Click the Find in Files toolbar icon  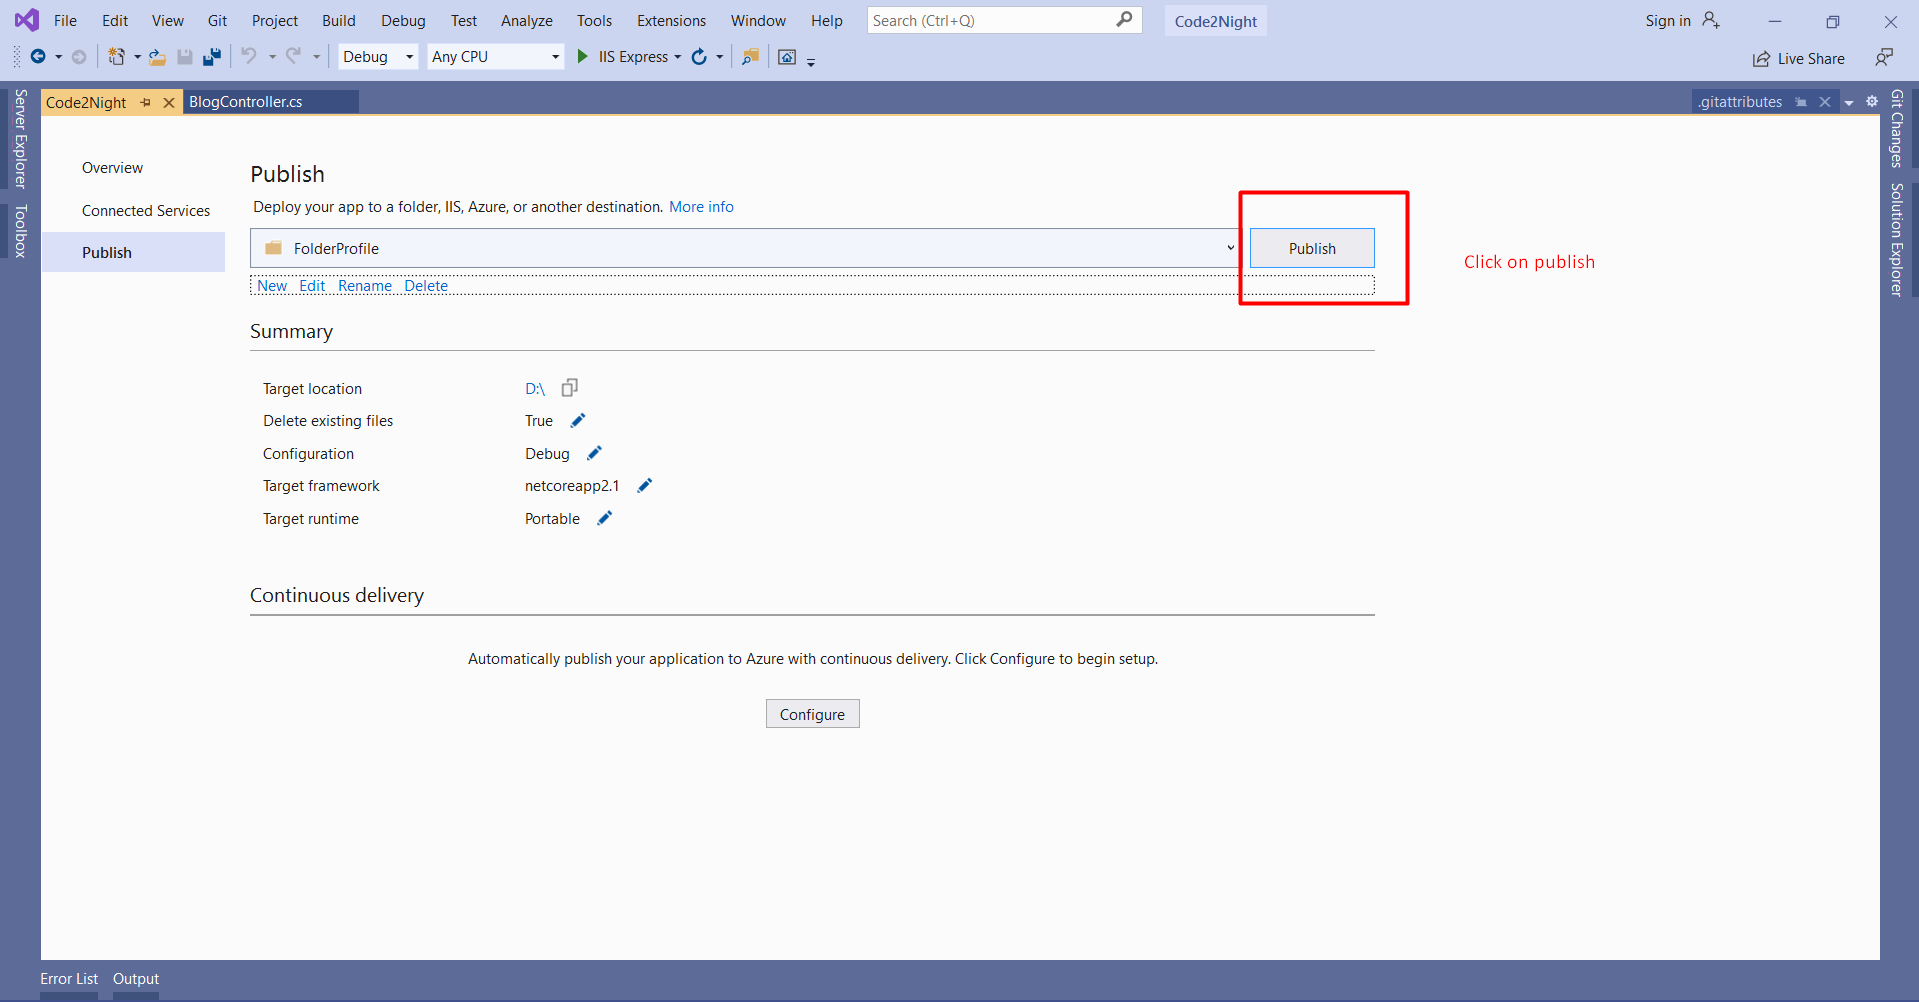tap(750, 57)
